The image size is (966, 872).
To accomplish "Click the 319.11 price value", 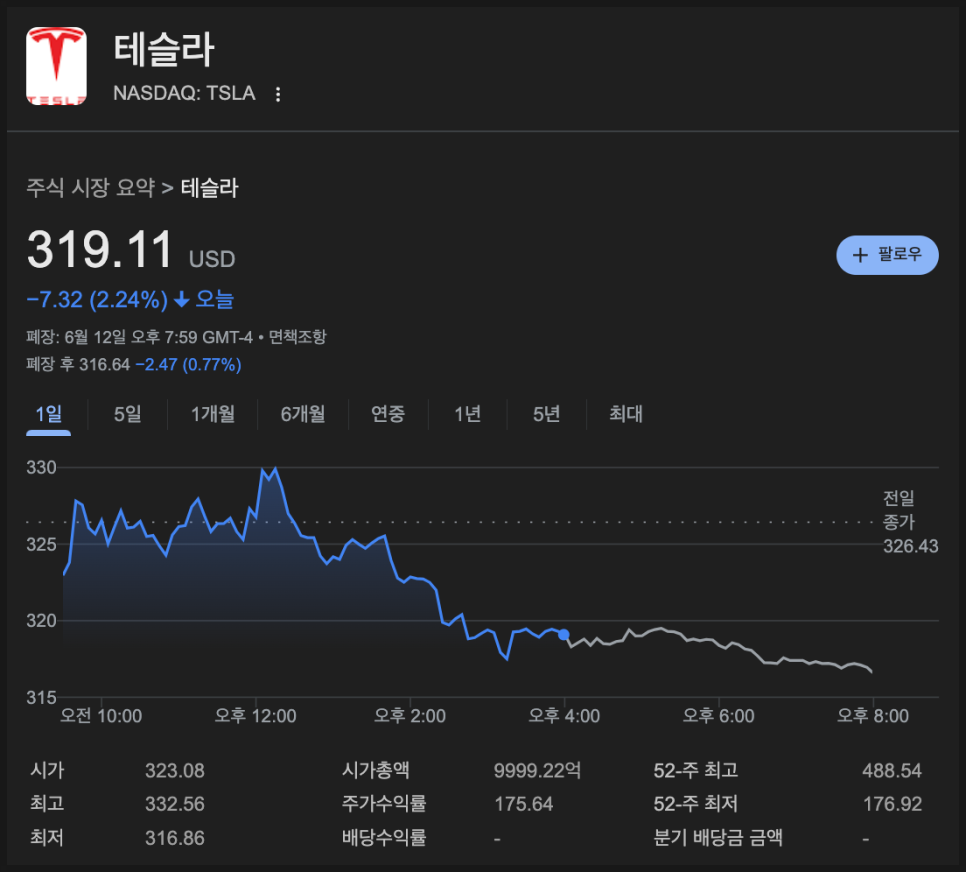I will pos(100,249).
